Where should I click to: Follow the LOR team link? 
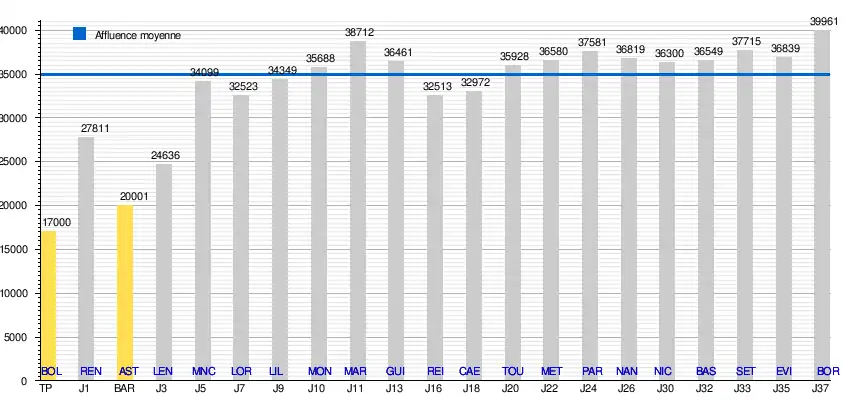pyautogui.click(x=241, y=371)
